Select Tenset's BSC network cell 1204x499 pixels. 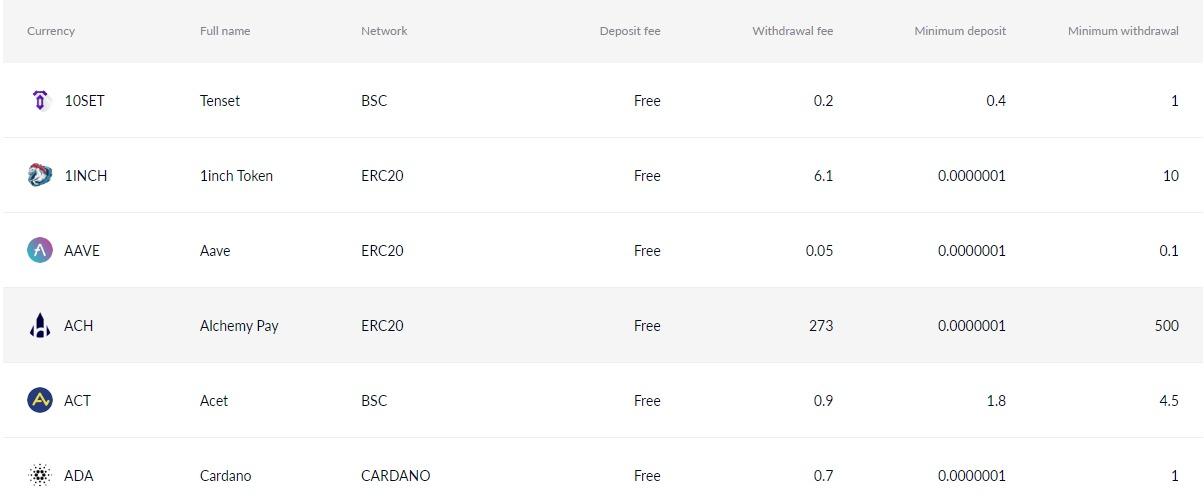pos(374,100)
